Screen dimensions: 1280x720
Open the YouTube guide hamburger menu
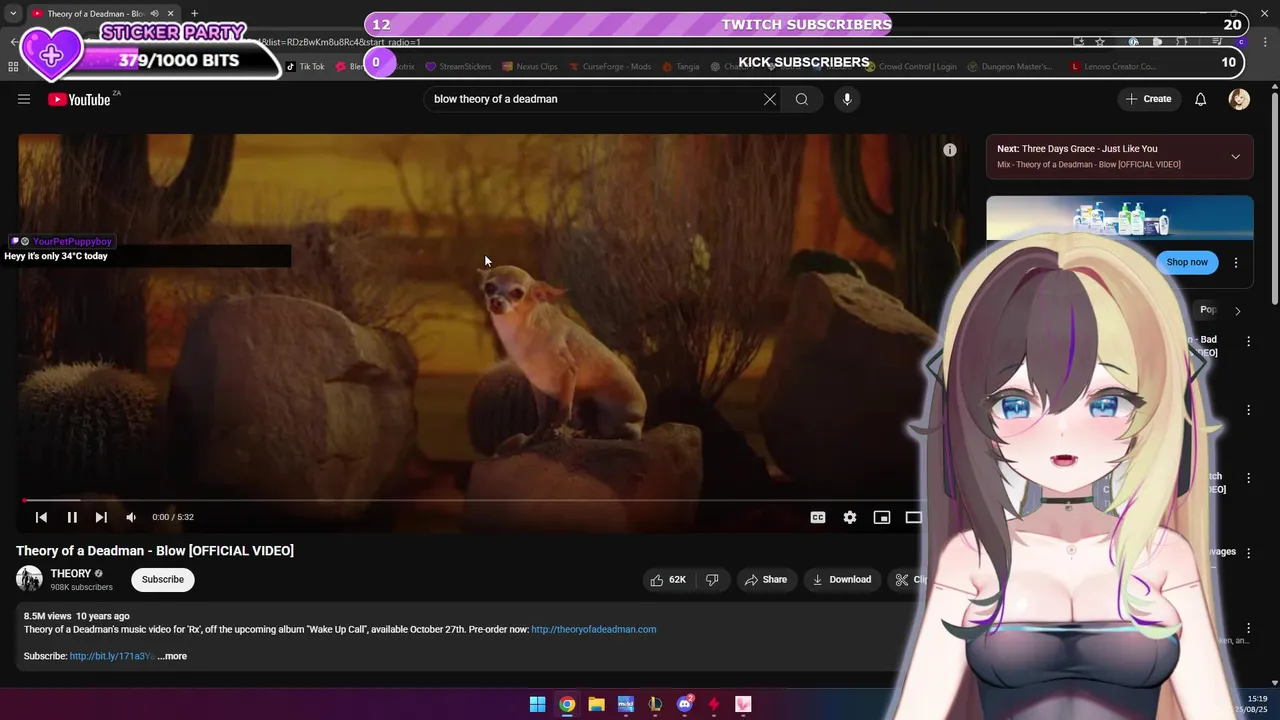[x=24, y=99]
